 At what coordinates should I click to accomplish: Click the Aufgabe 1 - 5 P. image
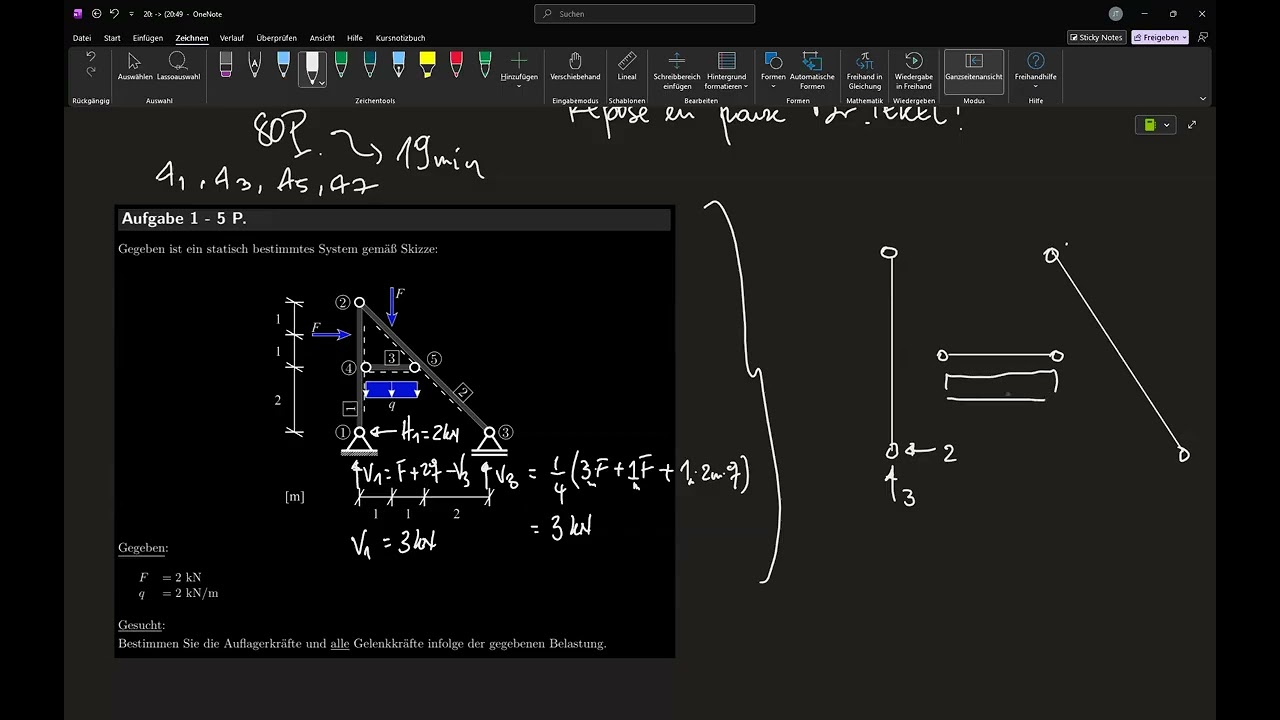coord(395,432)
